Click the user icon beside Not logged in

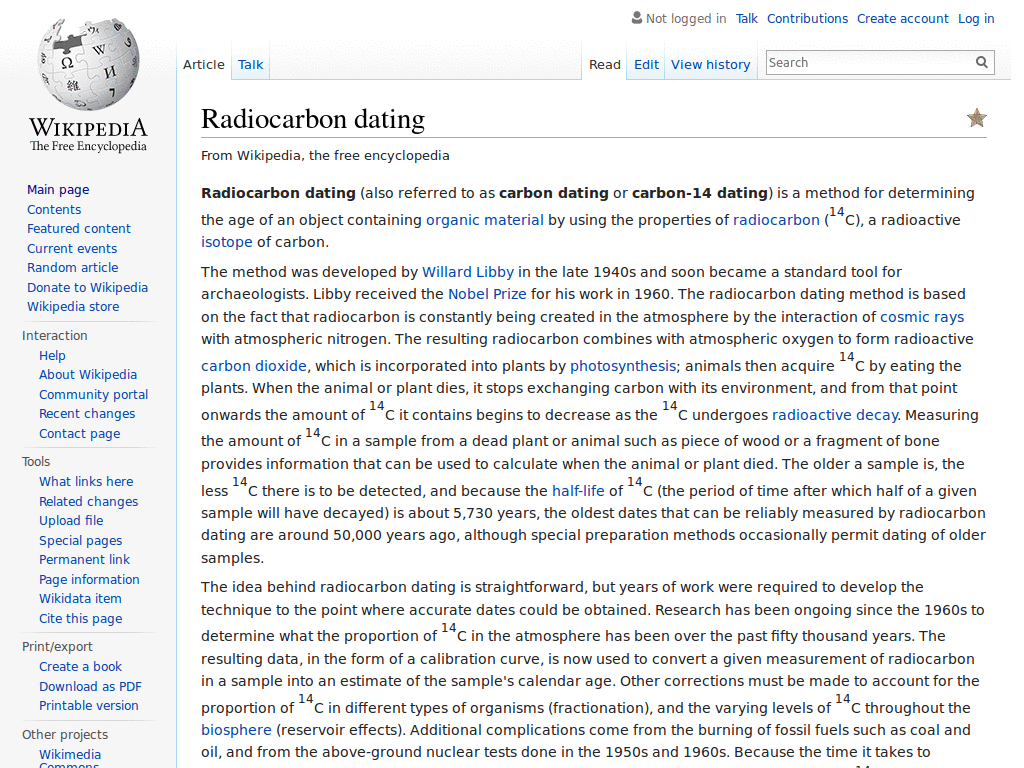(x=637, y=18)
